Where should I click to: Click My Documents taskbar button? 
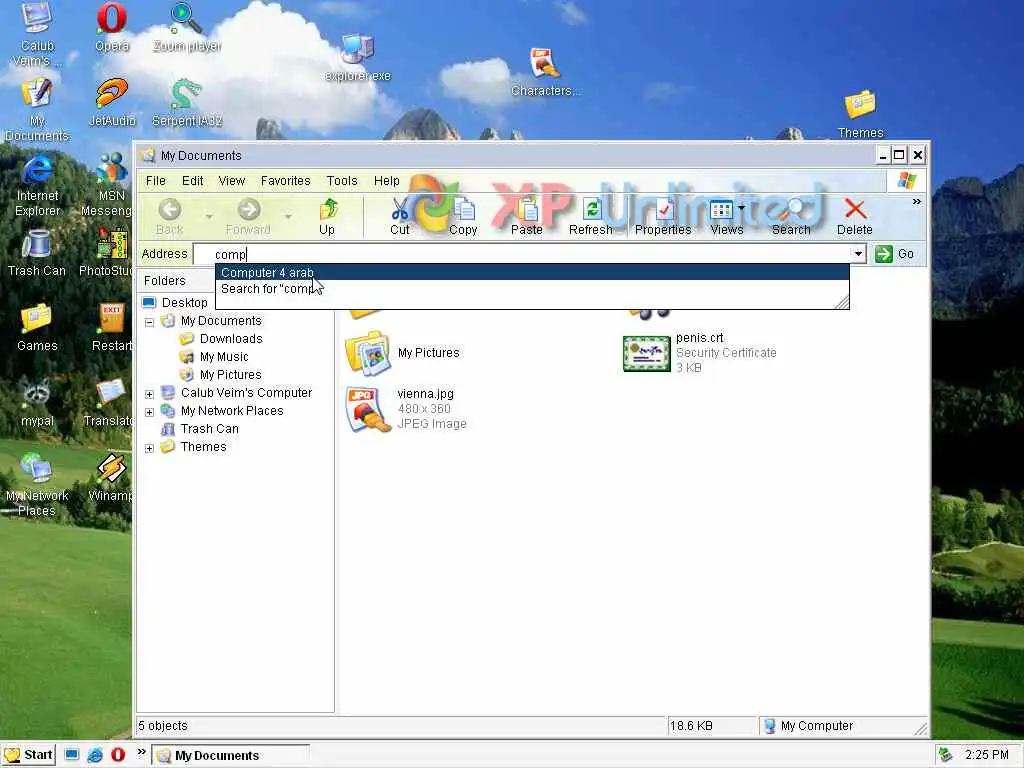(x=231, y=755)
